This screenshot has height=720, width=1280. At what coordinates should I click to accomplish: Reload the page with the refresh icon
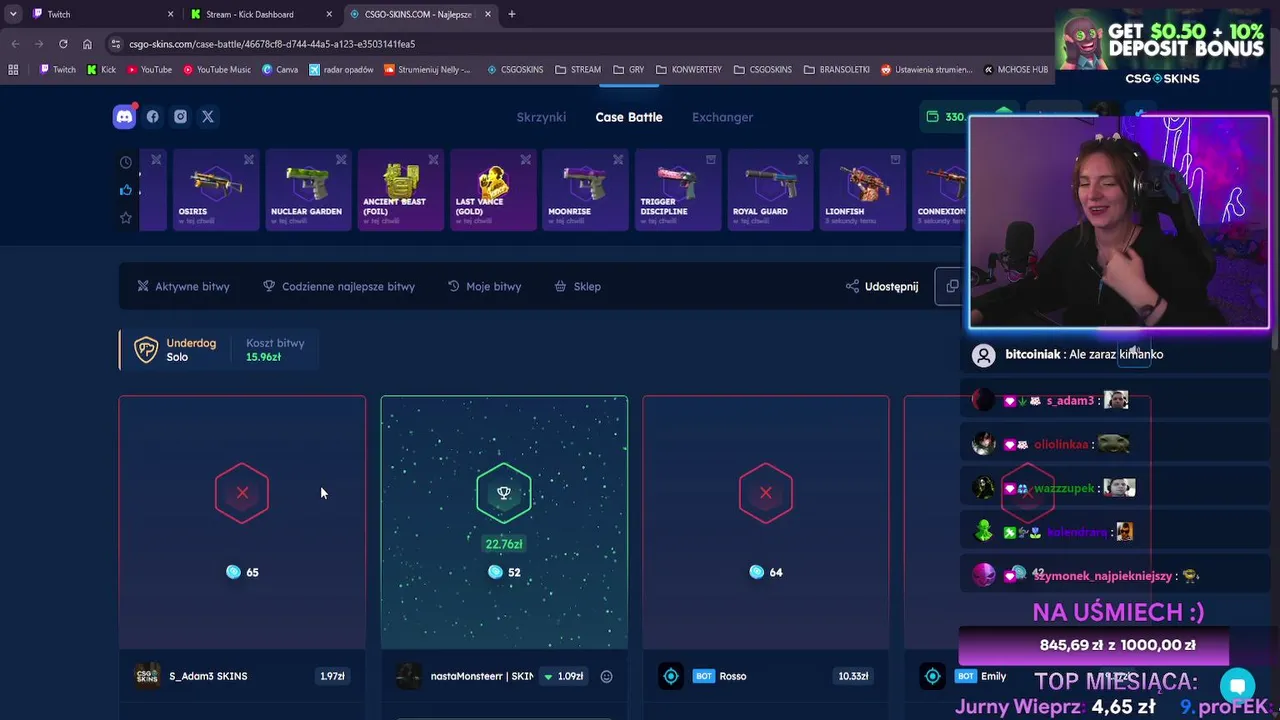pos(63,44)
